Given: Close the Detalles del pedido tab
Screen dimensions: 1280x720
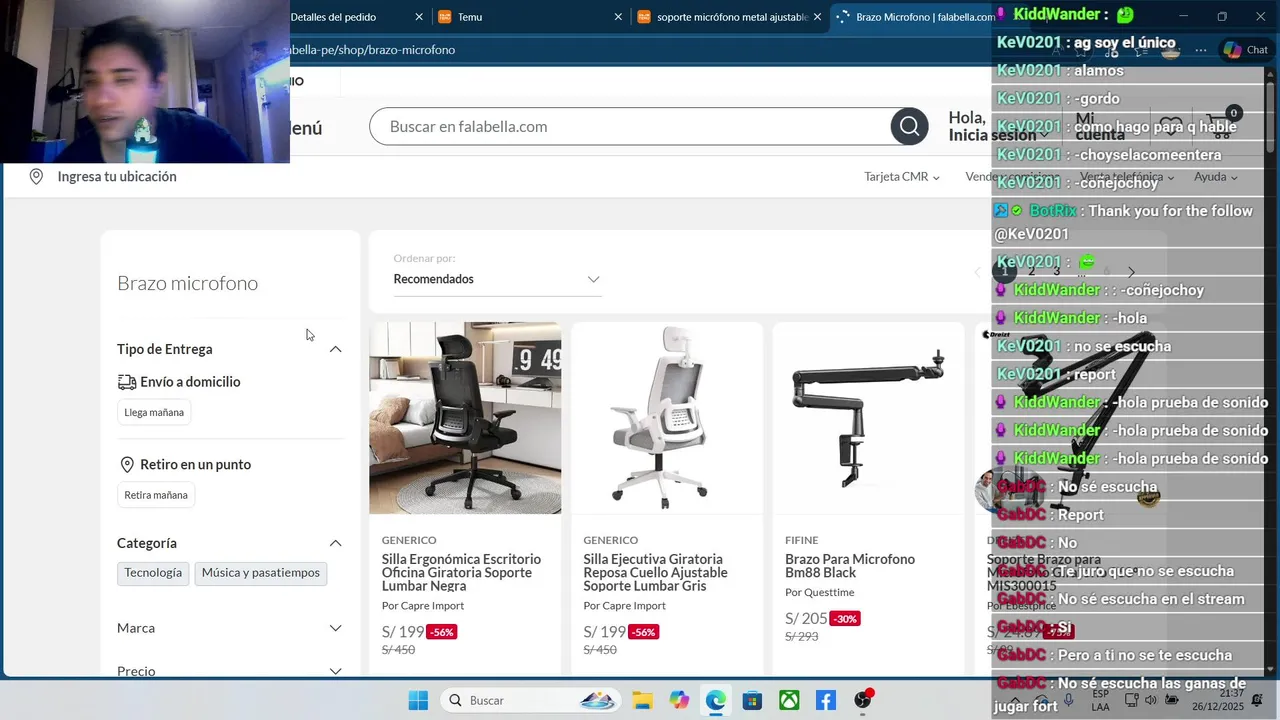Looking at the screenshot, I should coord(419,17).
